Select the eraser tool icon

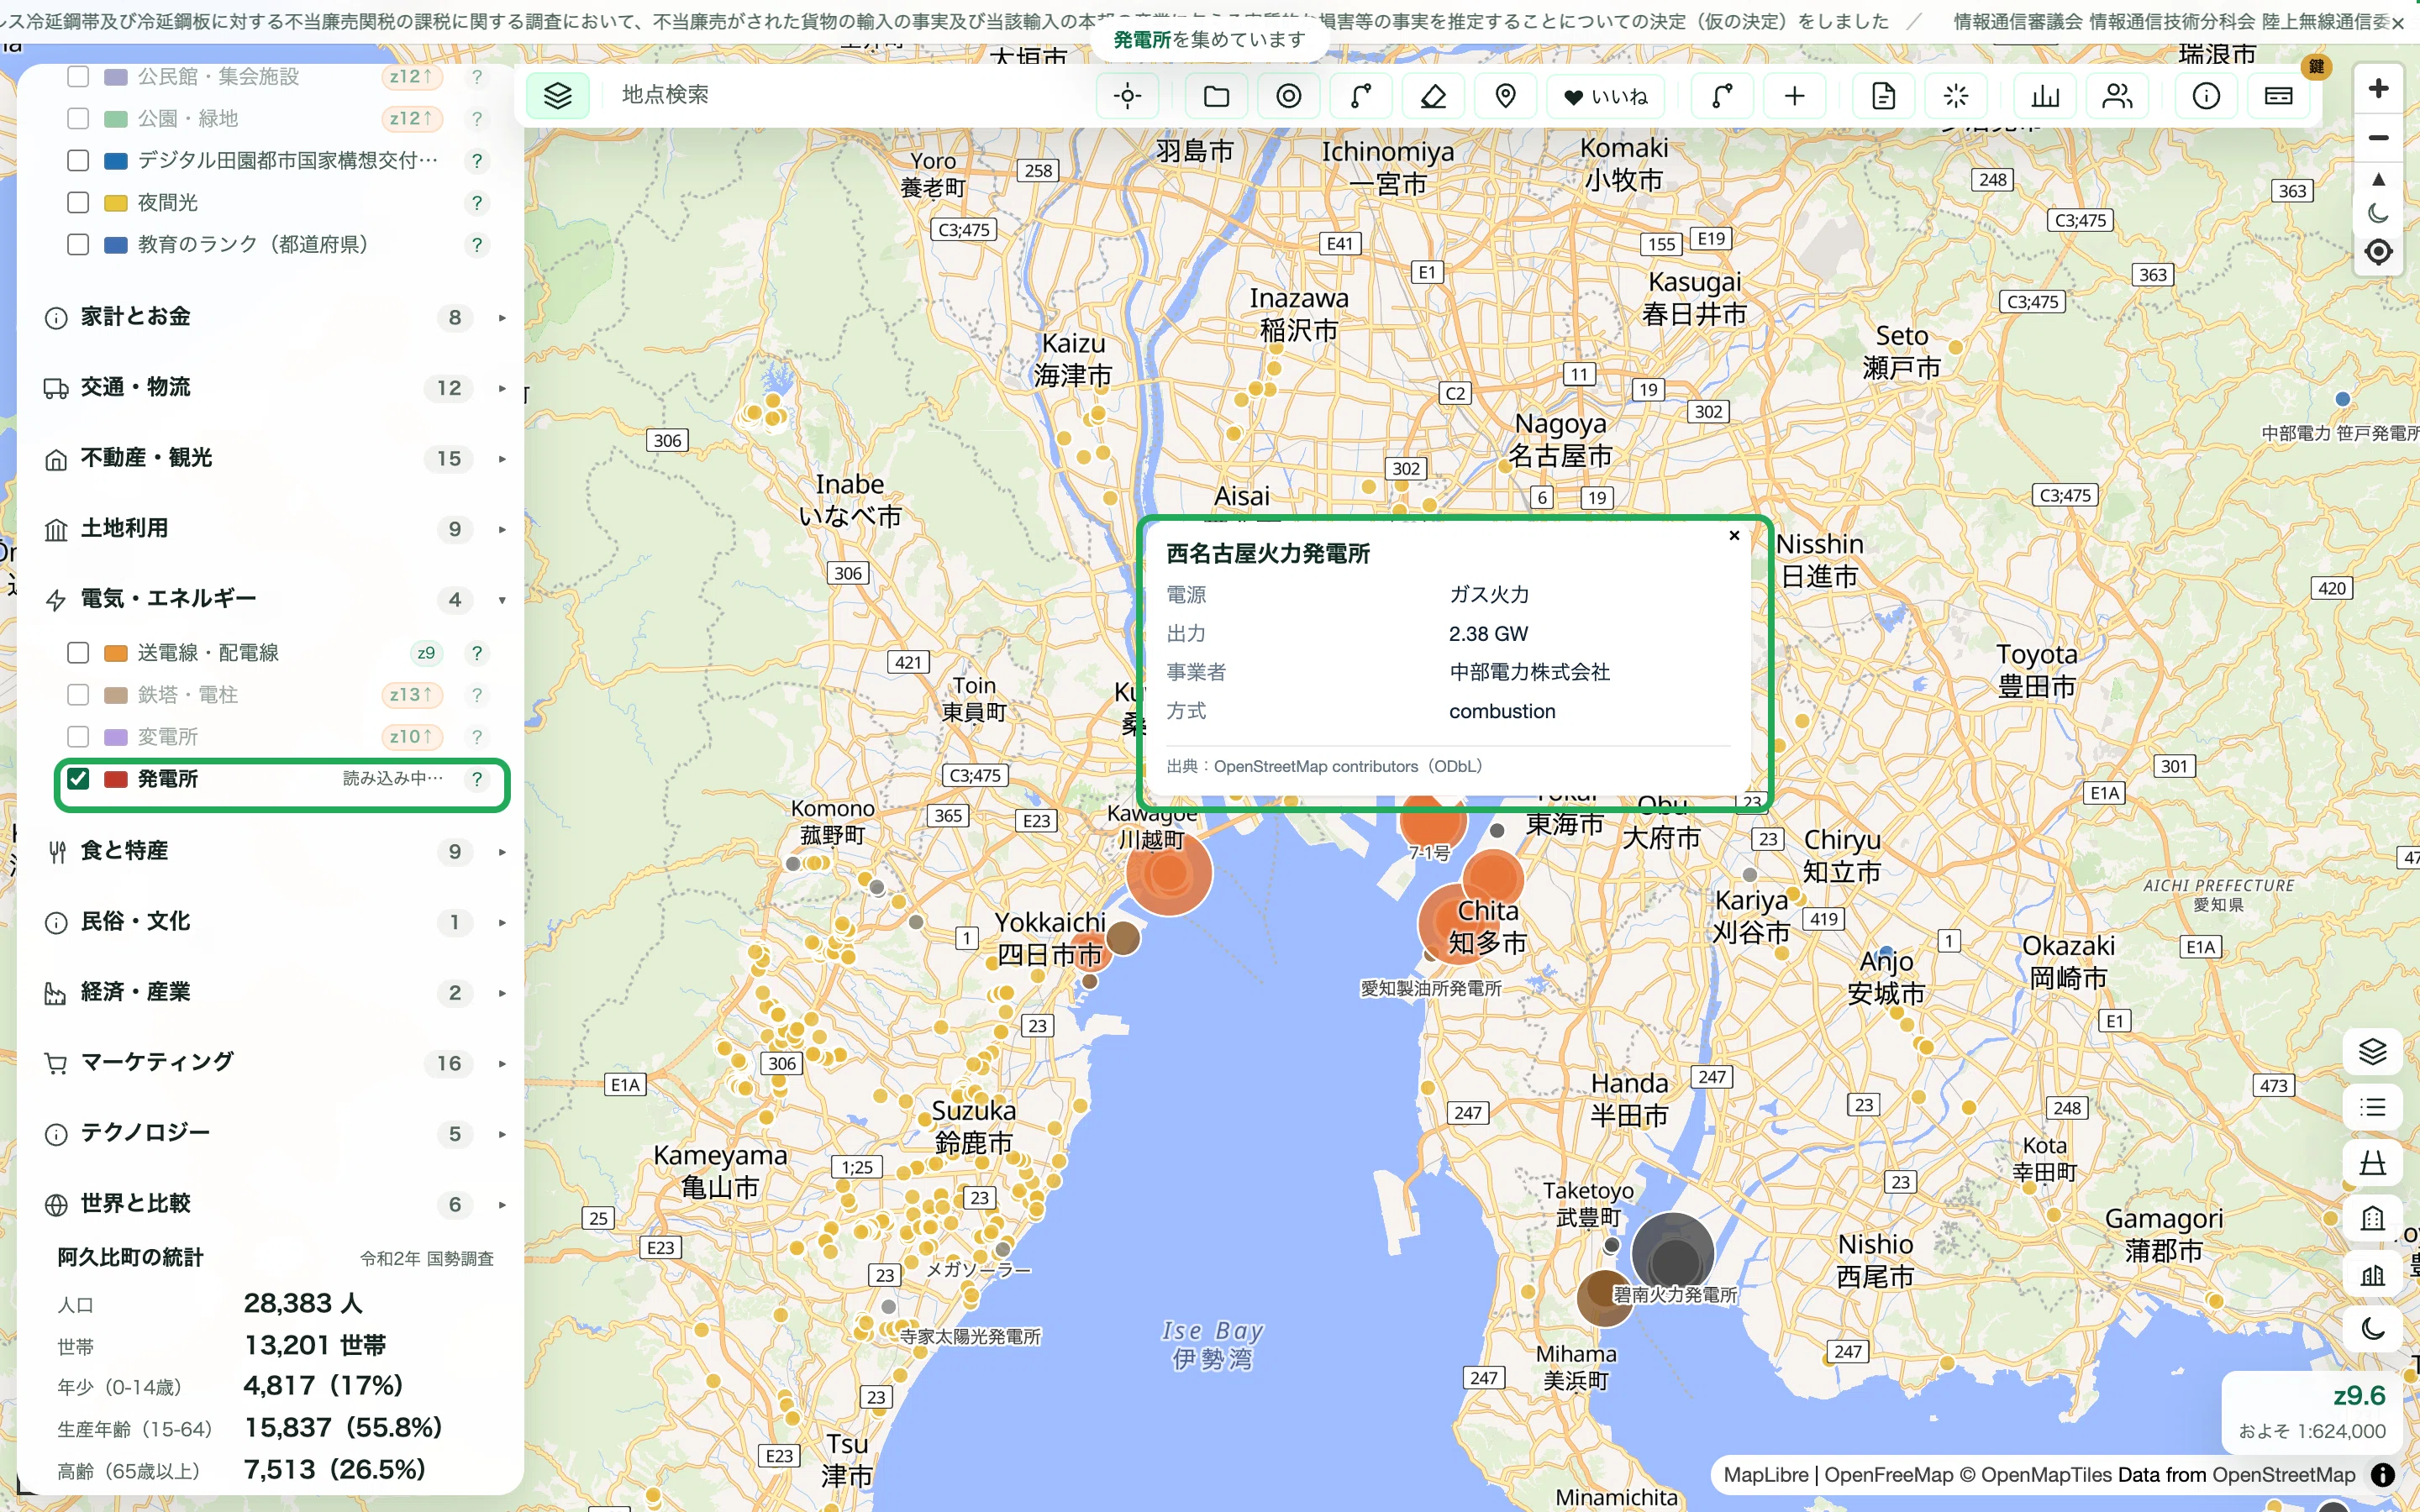click(x=1433, y=96)
